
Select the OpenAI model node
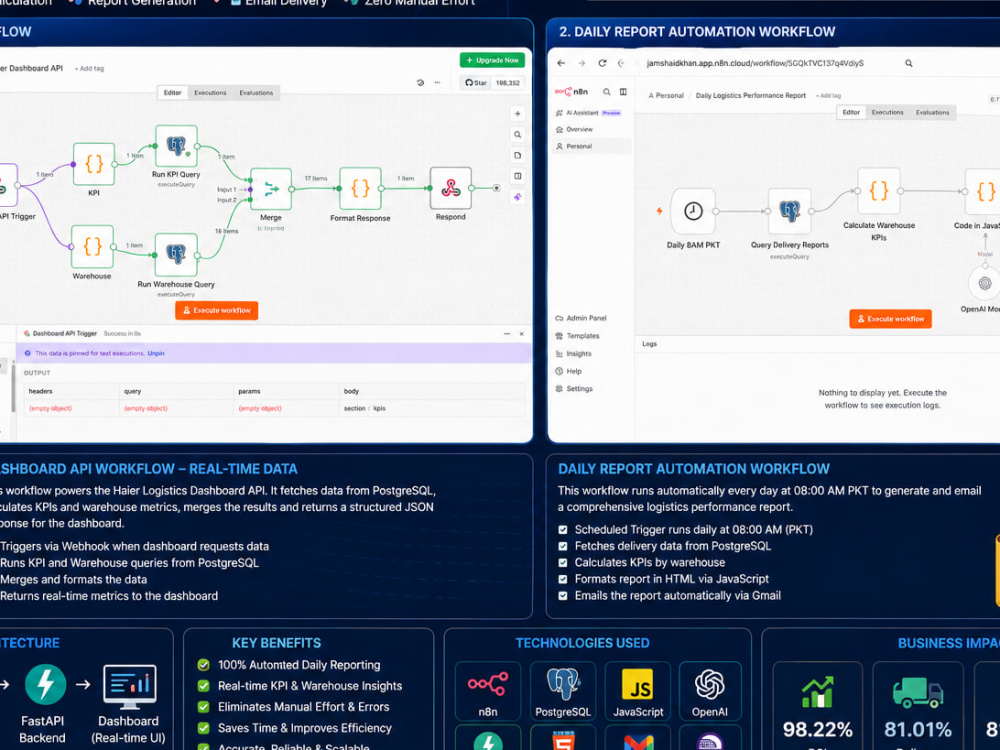tap(985, 284)
